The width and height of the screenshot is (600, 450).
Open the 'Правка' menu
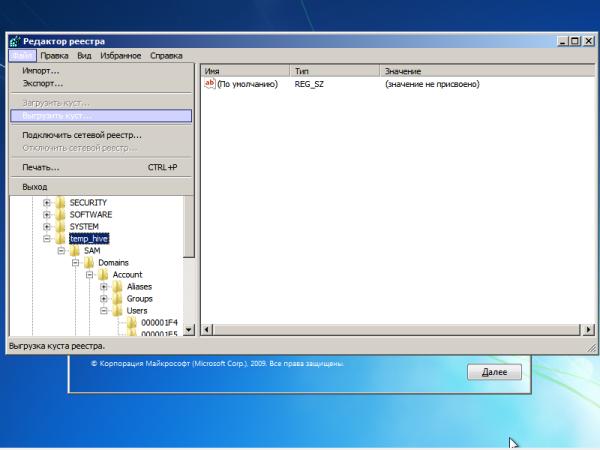pos(54,56)
